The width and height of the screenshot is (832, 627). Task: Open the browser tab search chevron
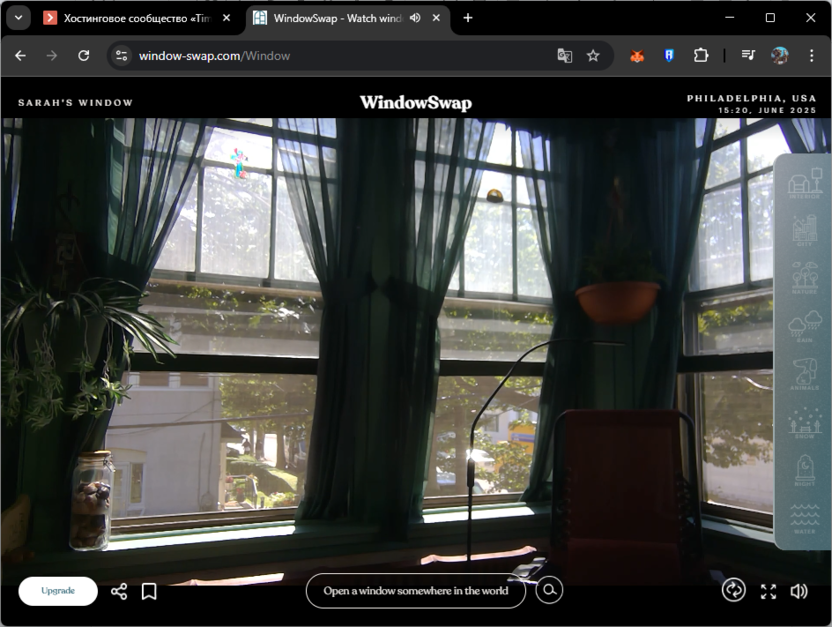17,17
